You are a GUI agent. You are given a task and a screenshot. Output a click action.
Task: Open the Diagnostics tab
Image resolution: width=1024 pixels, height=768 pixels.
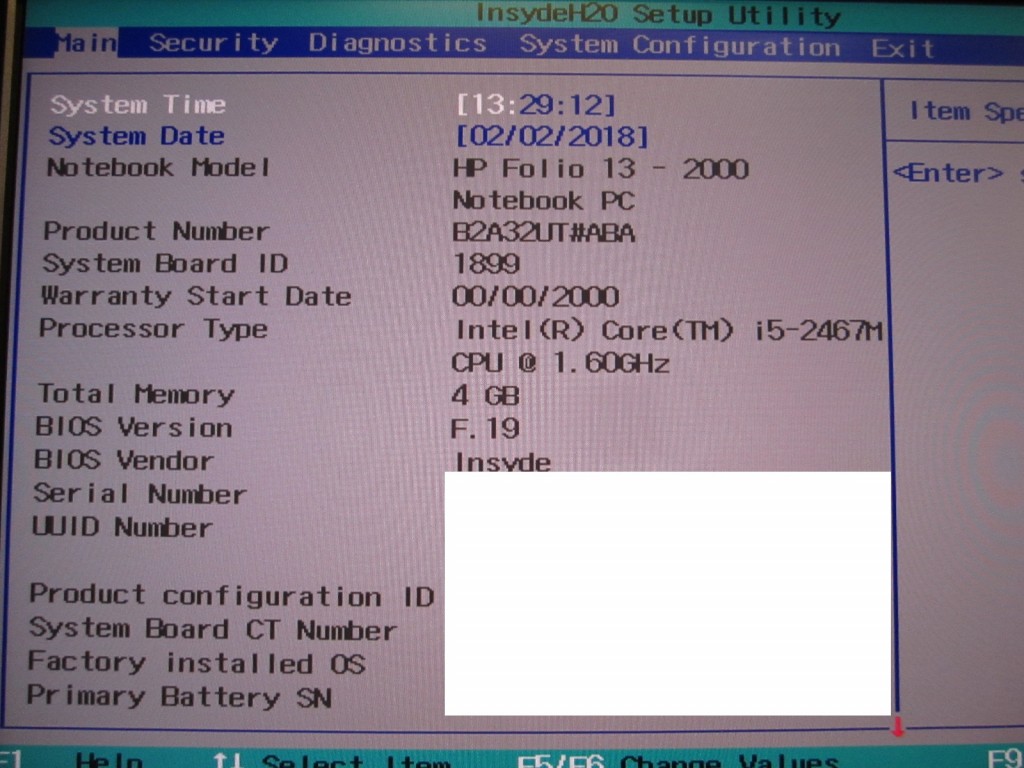click(398, 43)
